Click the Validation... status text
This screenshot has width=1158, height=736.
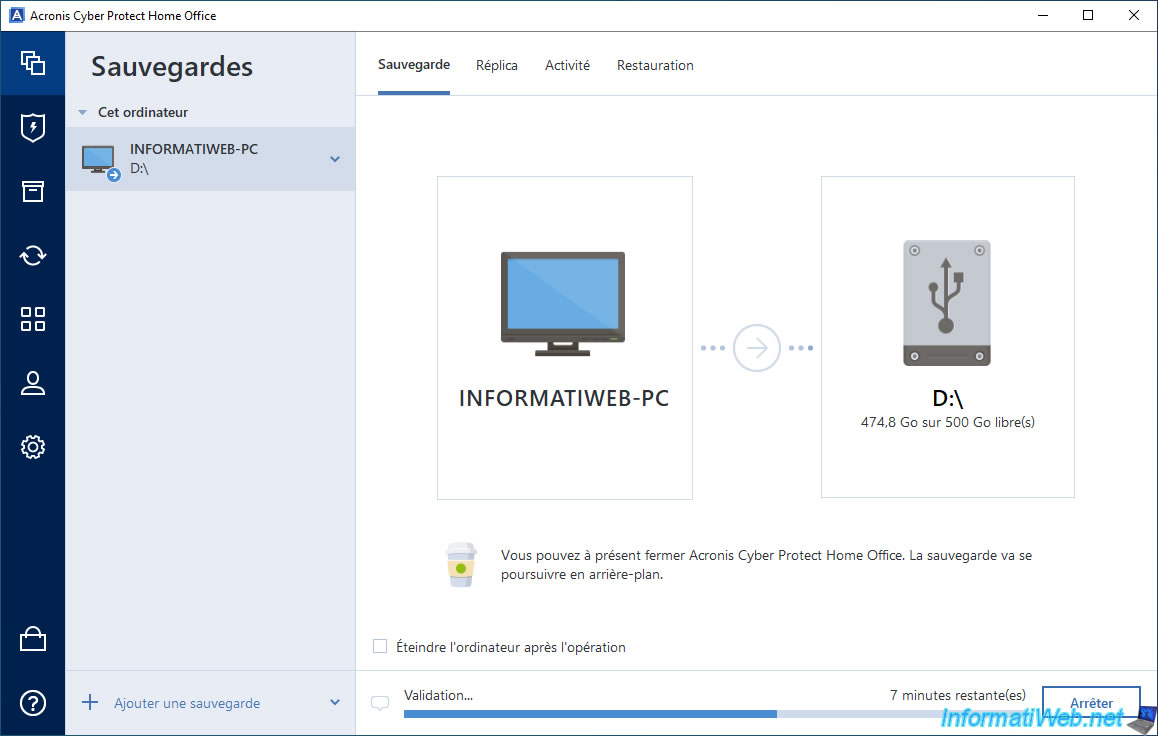click(x=438, y=695)
